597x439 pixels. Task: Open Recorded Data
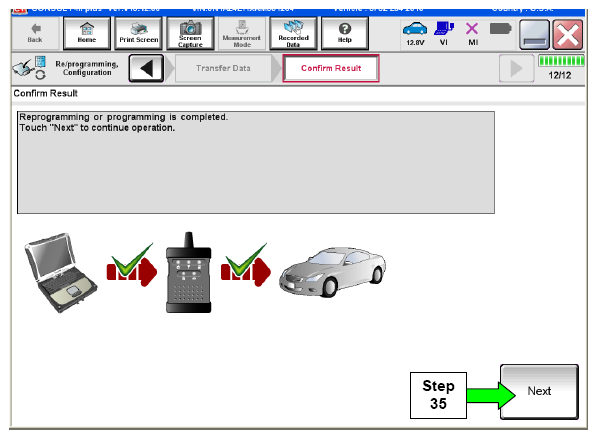[x=293, y=34]
